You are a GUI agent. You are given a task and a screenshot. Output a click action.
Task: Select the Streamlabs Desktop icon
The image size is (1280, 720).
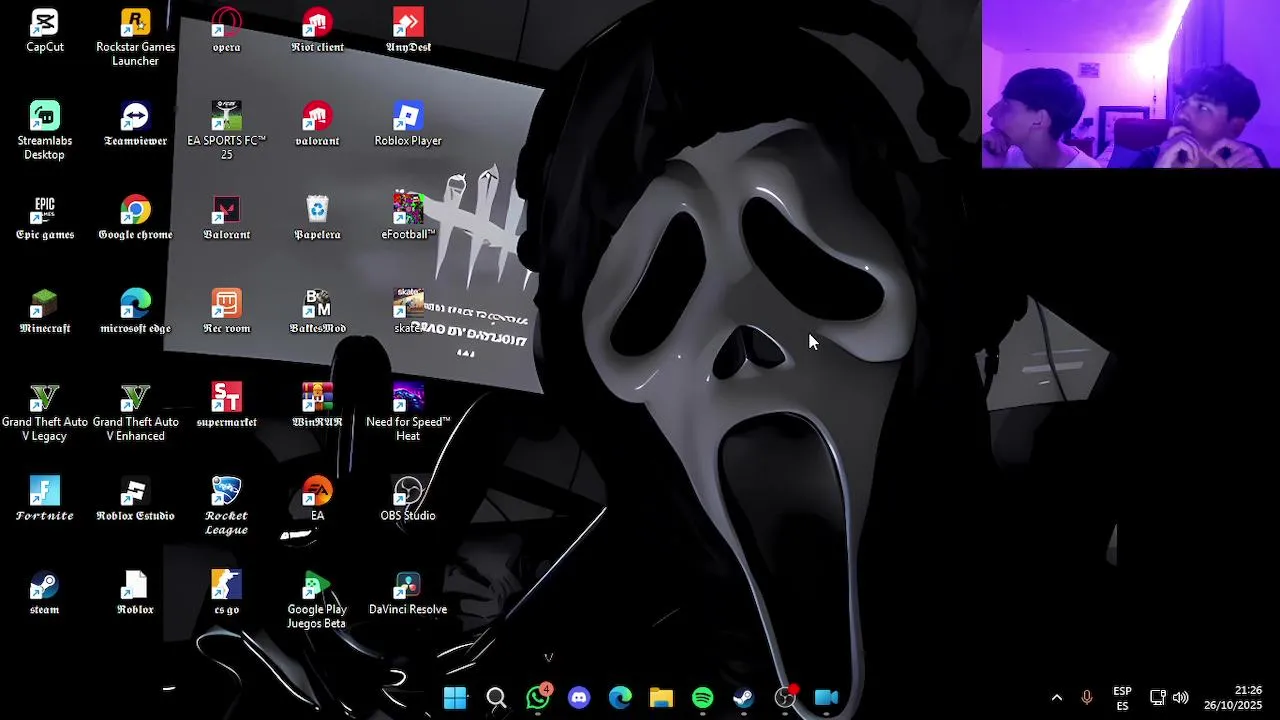pyautogui.click(x=45, y=131)
